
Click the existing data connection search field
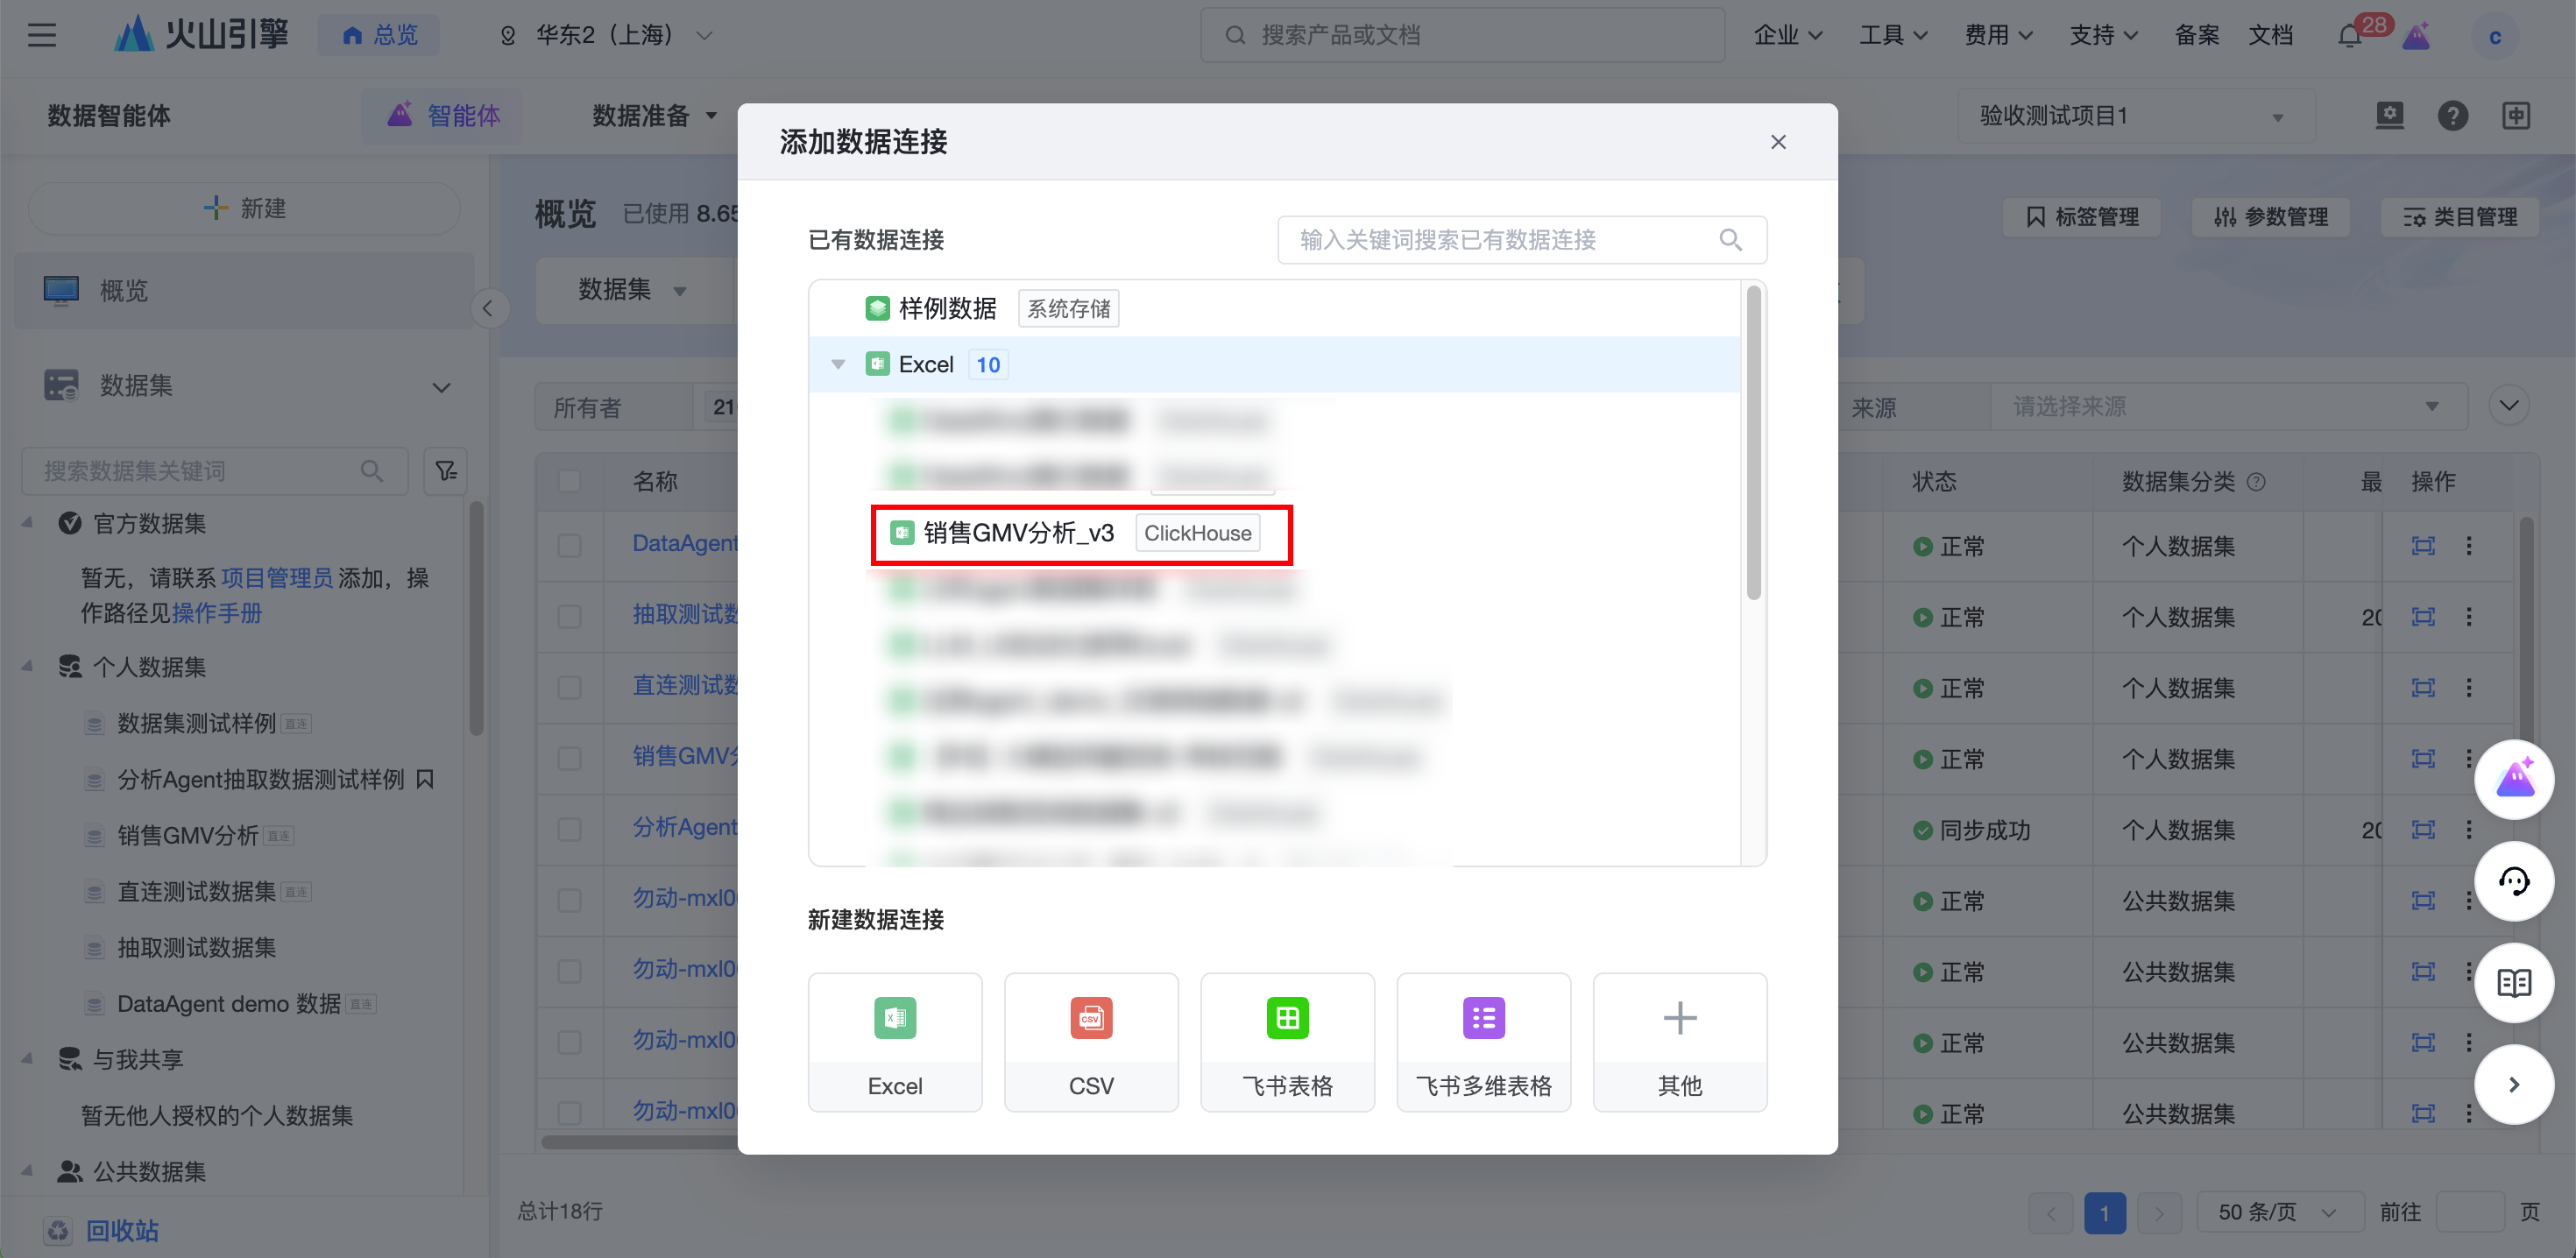coord(1500,240)
